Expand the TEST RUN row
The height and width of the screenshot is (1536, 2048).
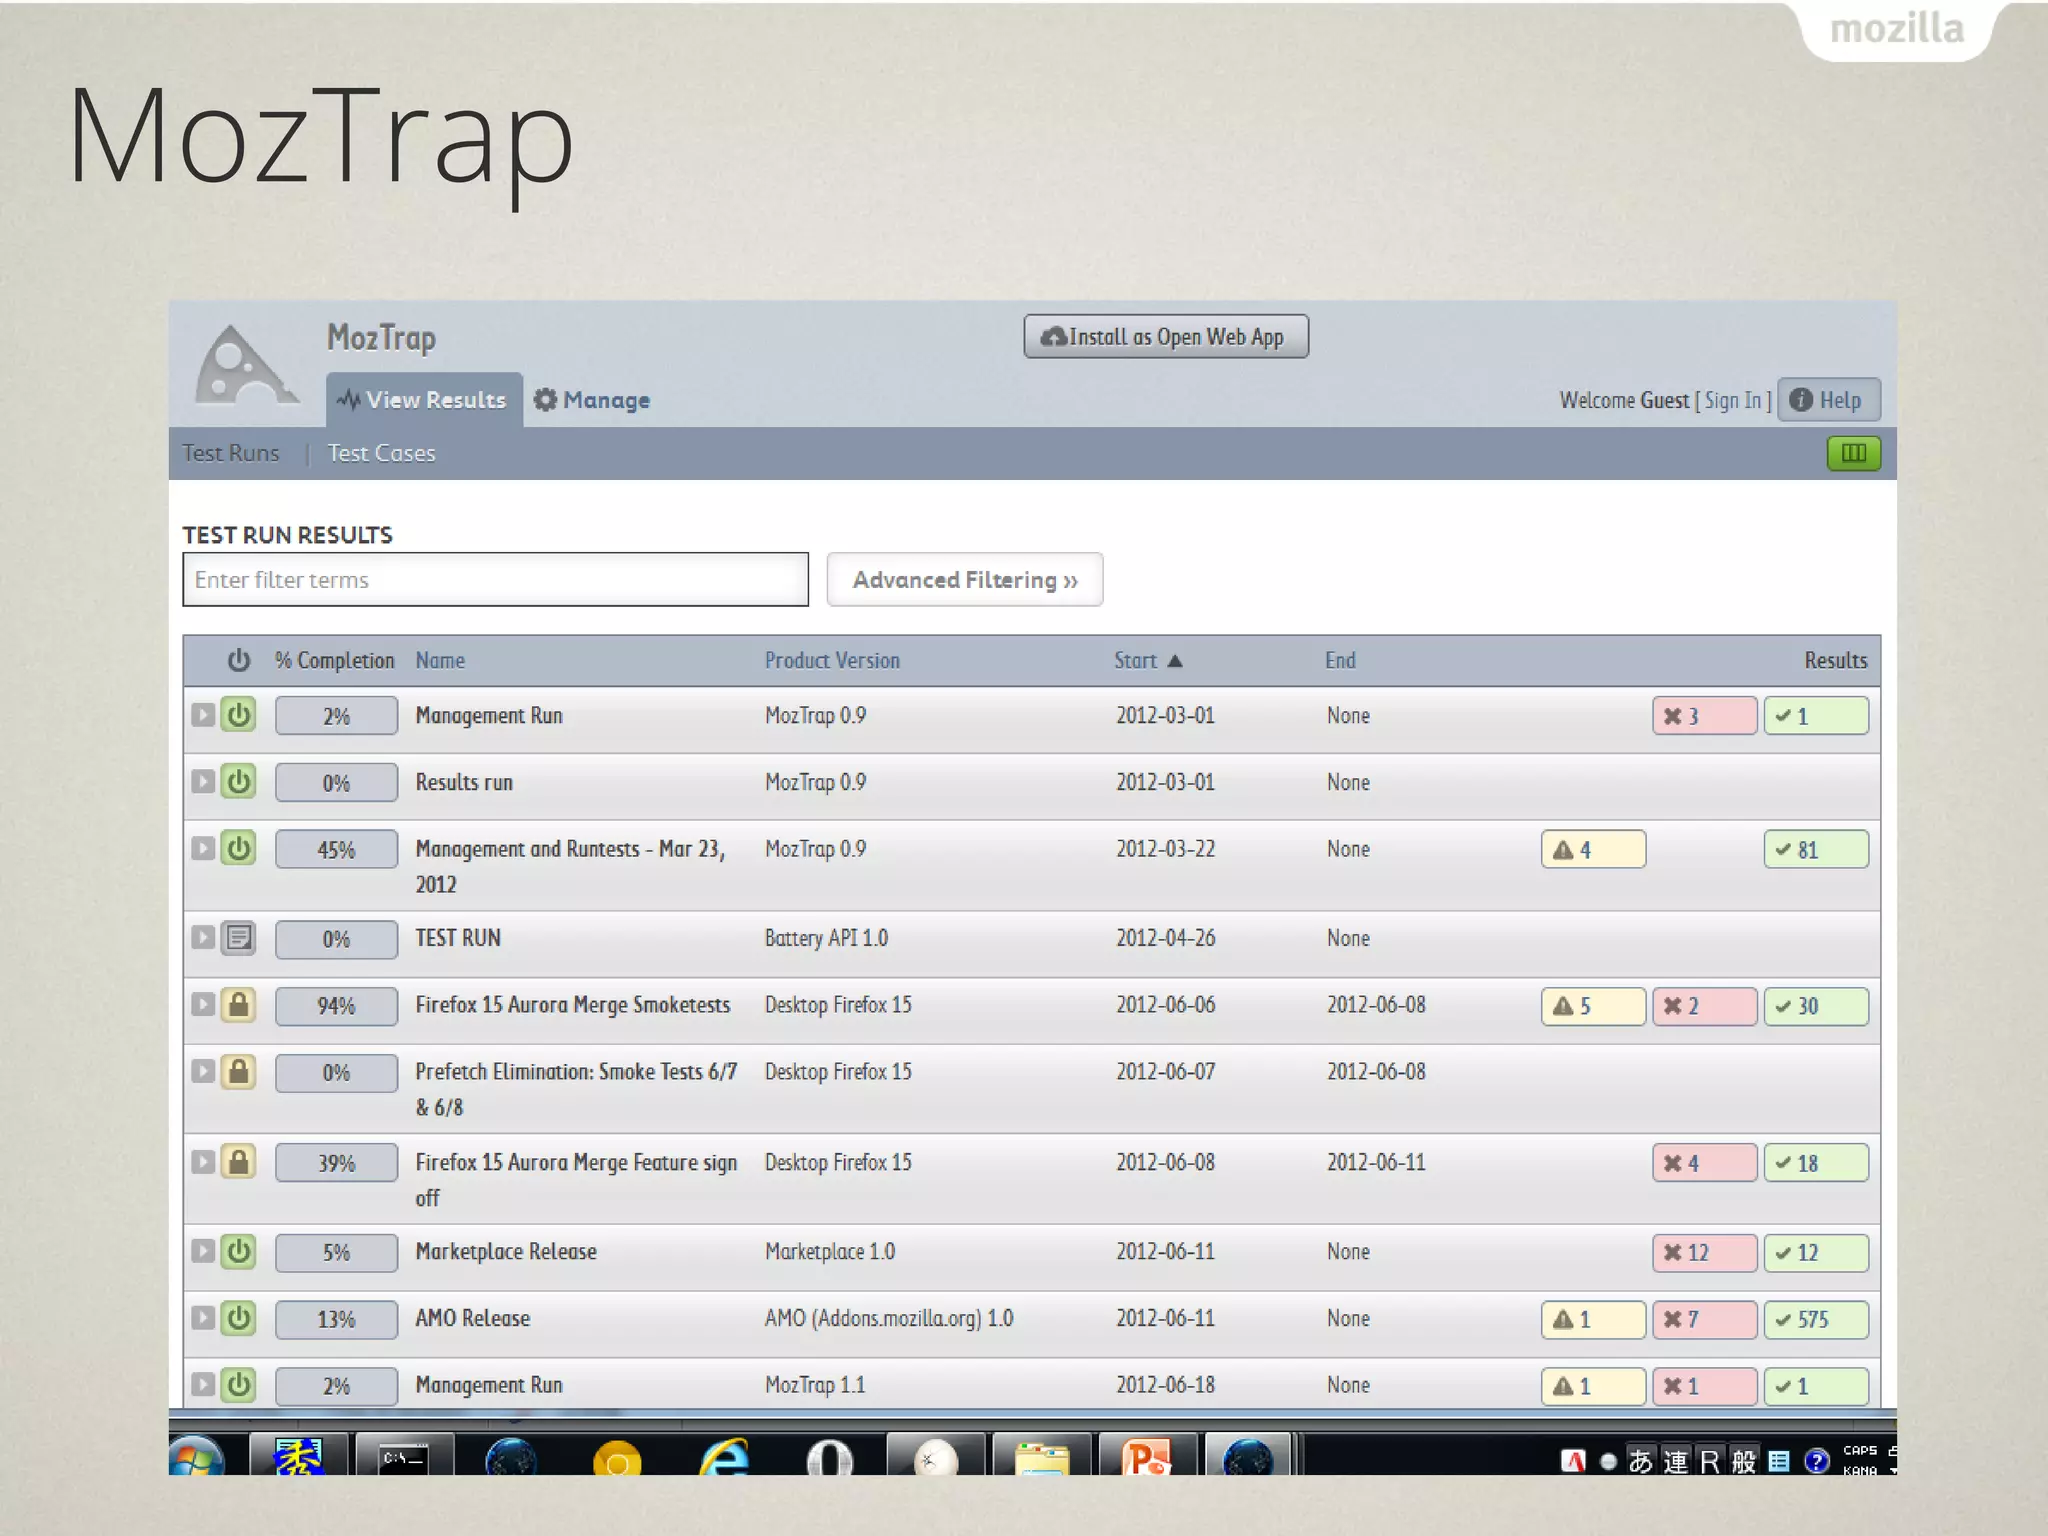coord(203,938)
